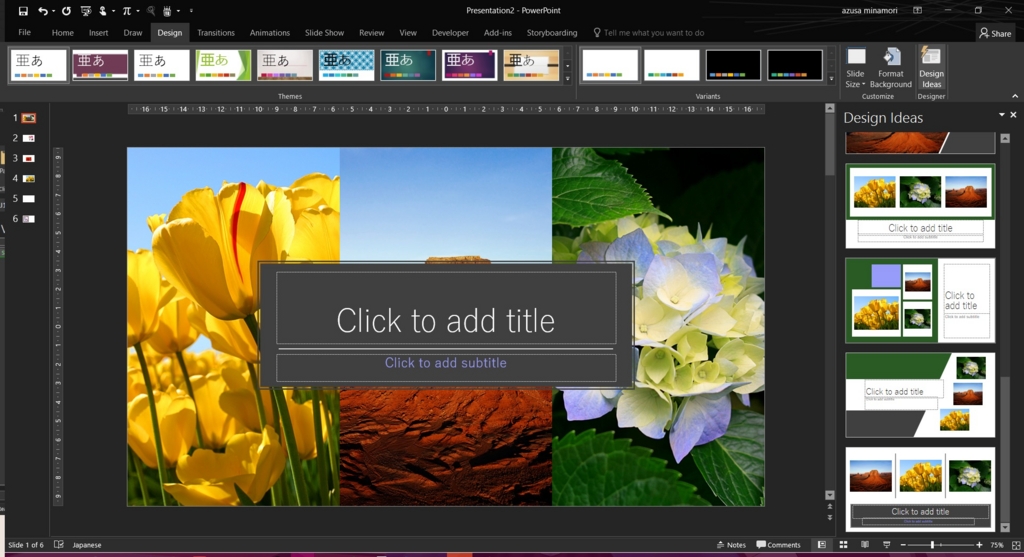
Task: Switch to Slide Sorter view icon
Action: [x=843, y=545]
